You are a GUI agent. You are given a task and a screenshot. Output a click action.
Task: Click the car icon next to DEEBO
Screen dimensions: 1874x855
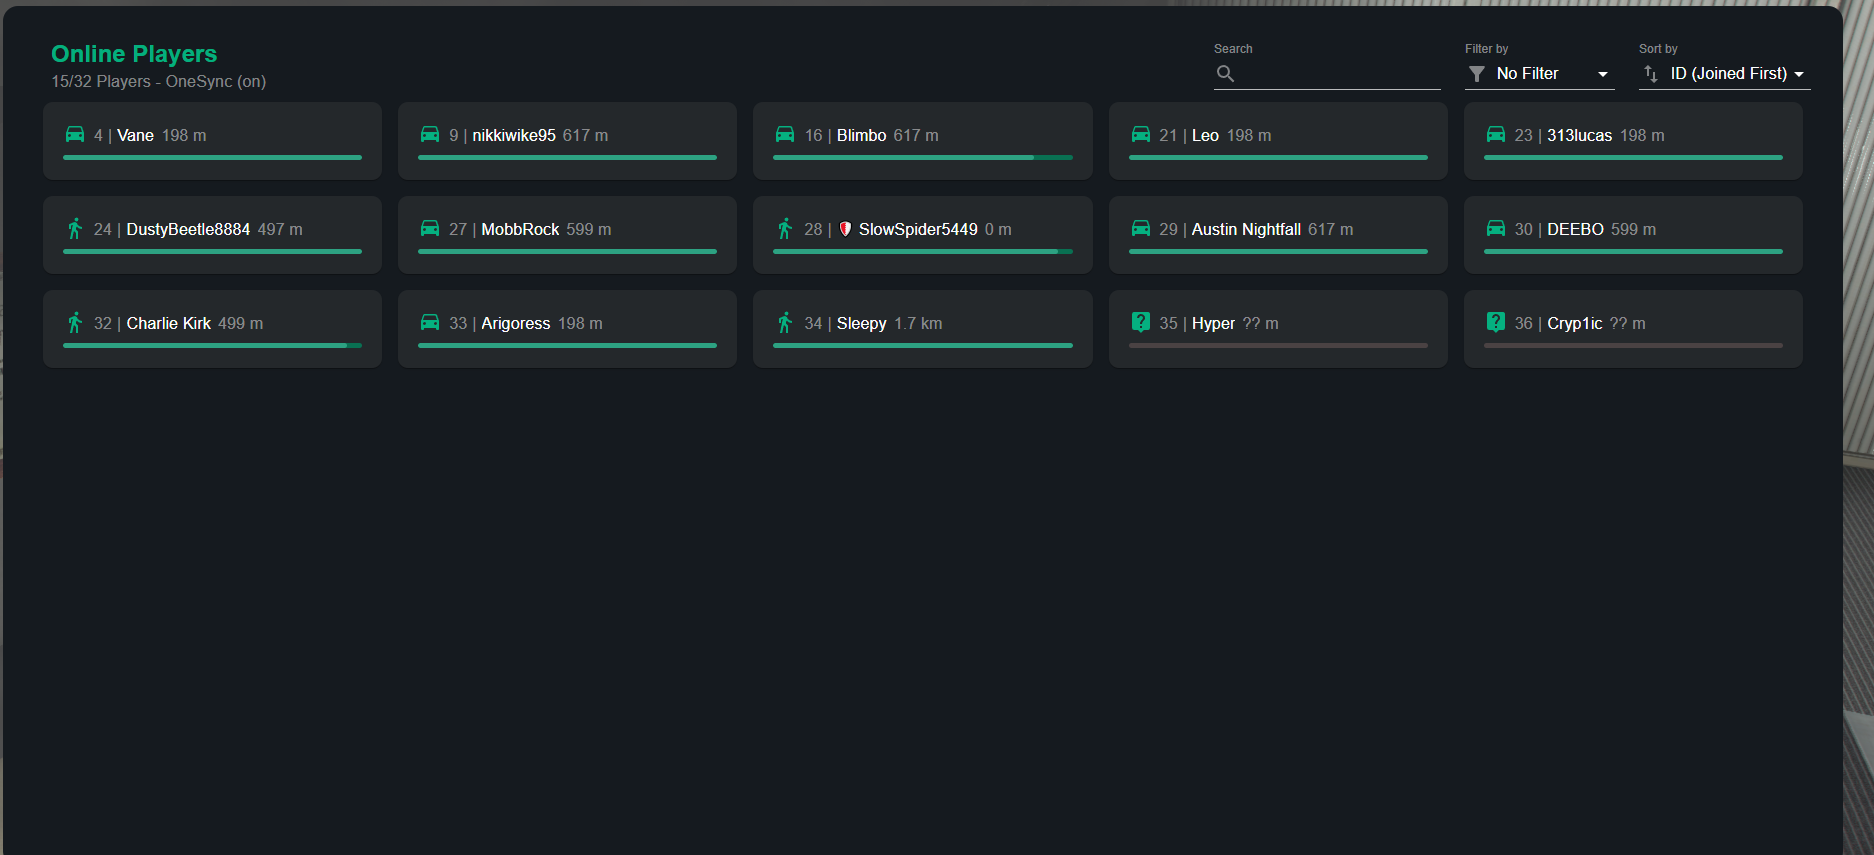[x=1496, y=228]
